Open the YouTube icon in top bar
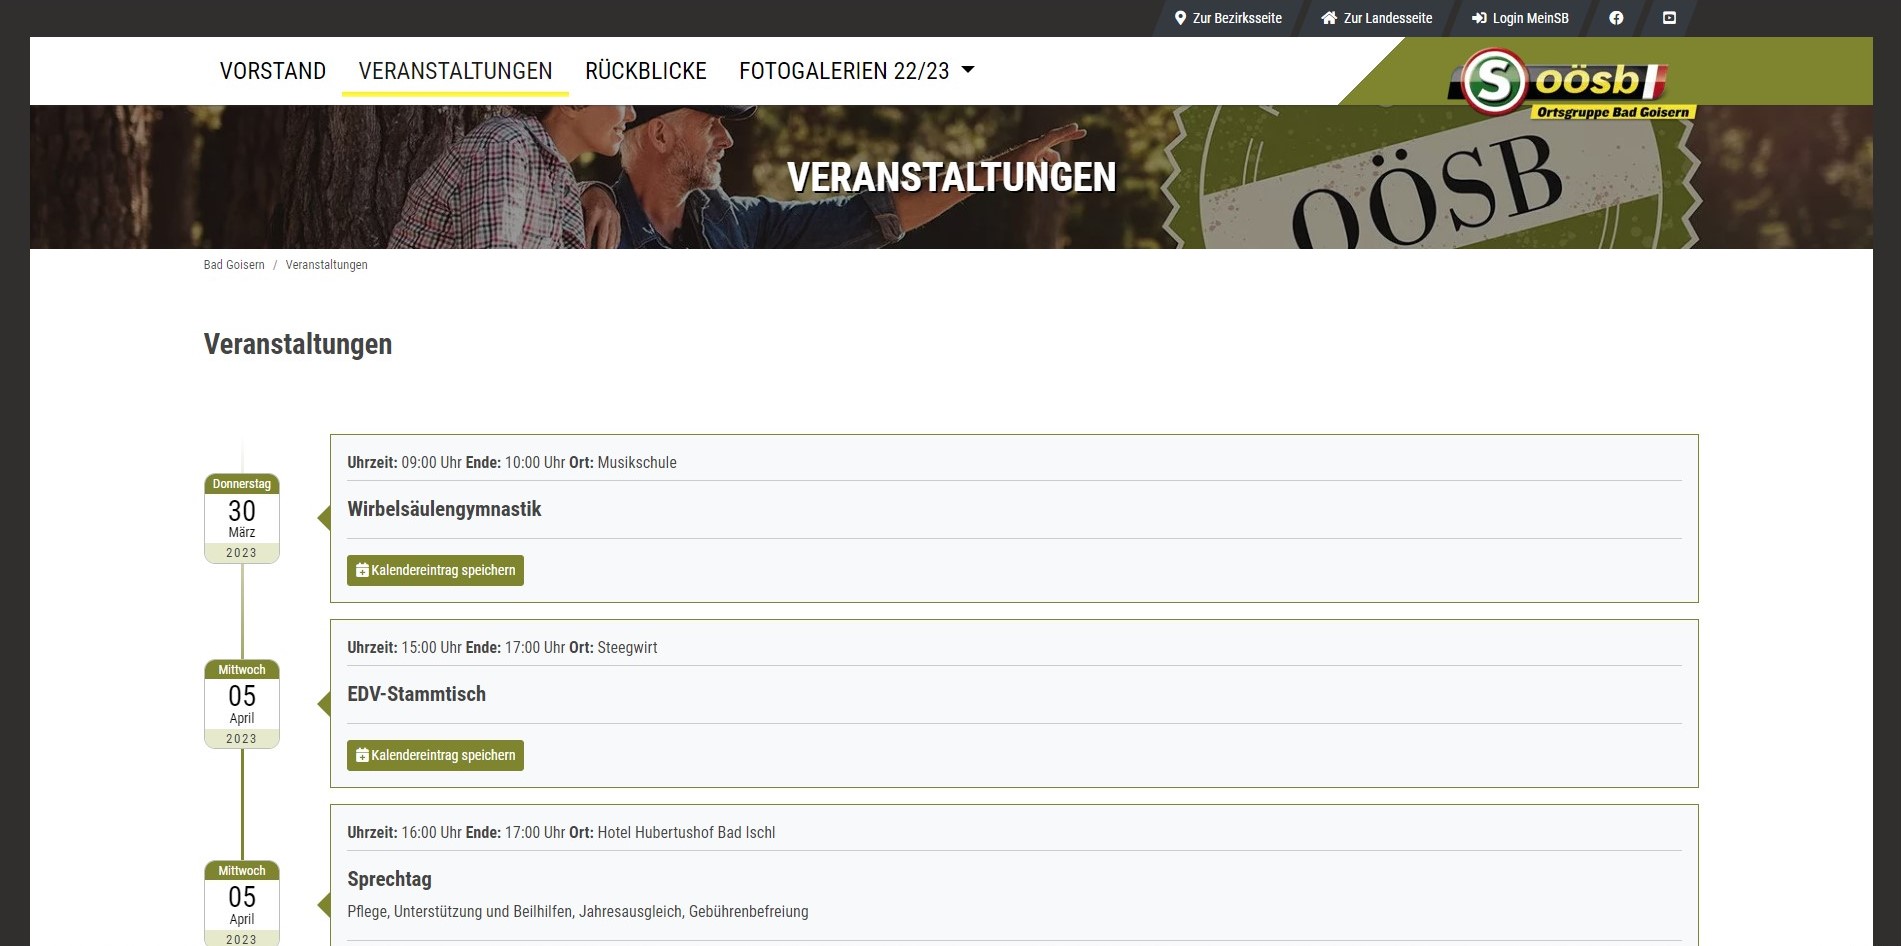Viewport: 1901px width, 946px height. click(1669, 18)
